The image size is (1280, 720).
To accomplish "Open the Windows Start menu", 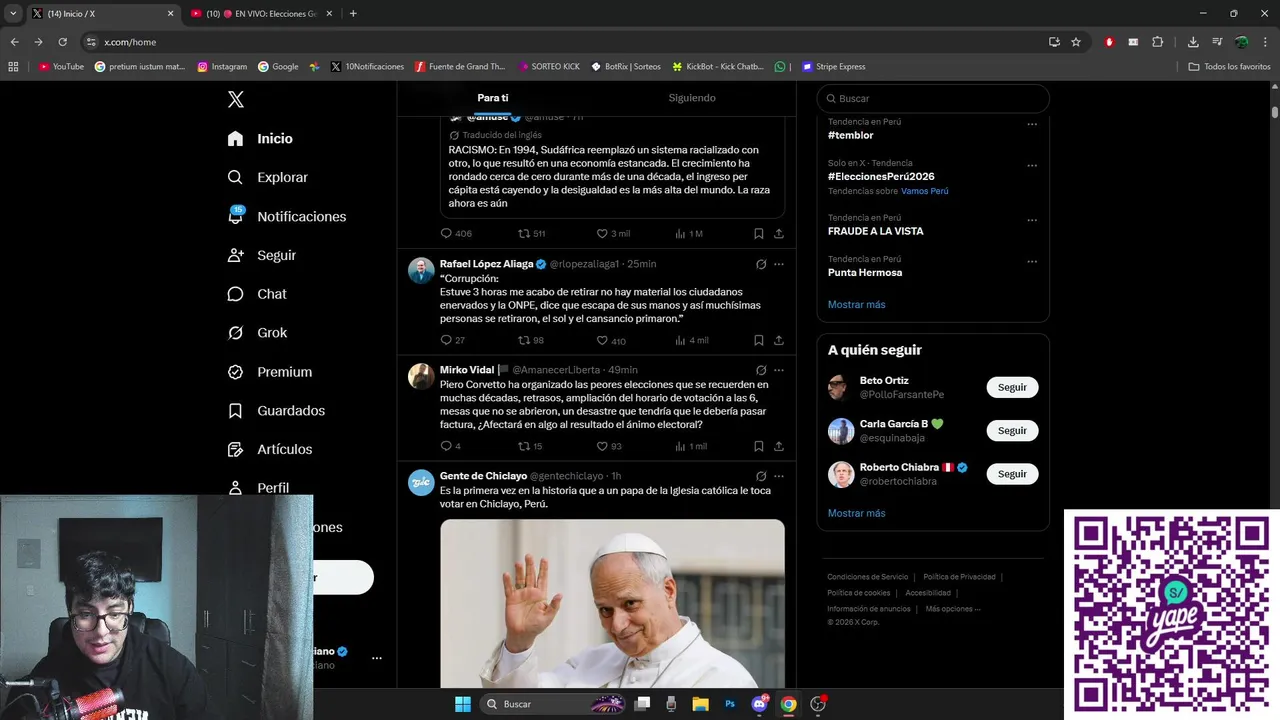I will (x=462, y=704).
